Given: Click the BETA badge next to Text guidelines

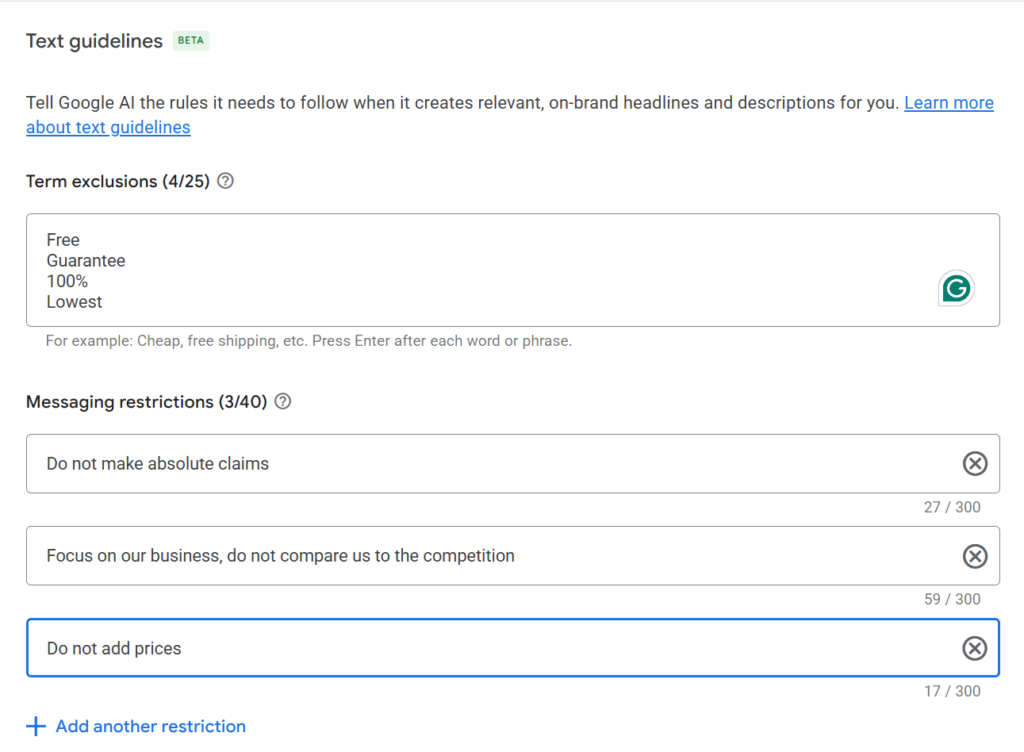Looking at the screenshot, I should (x=190, y=40).
